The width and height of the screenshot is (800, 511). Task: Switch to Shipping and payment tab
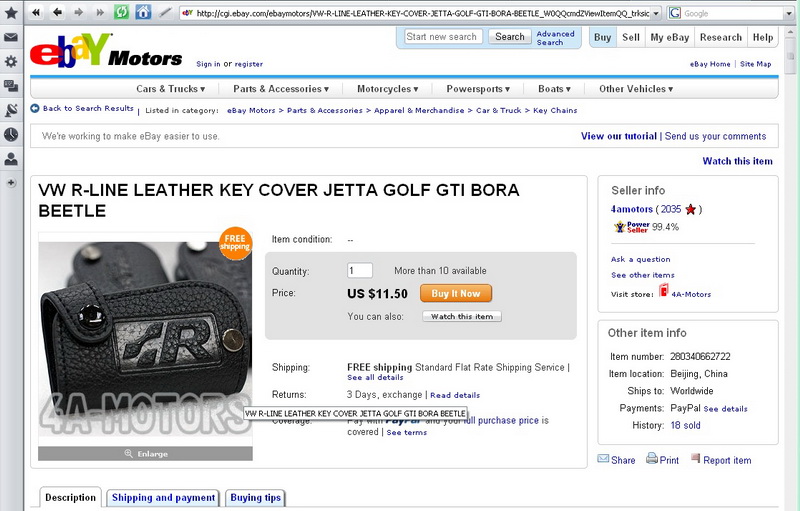[x=163, y=498]
